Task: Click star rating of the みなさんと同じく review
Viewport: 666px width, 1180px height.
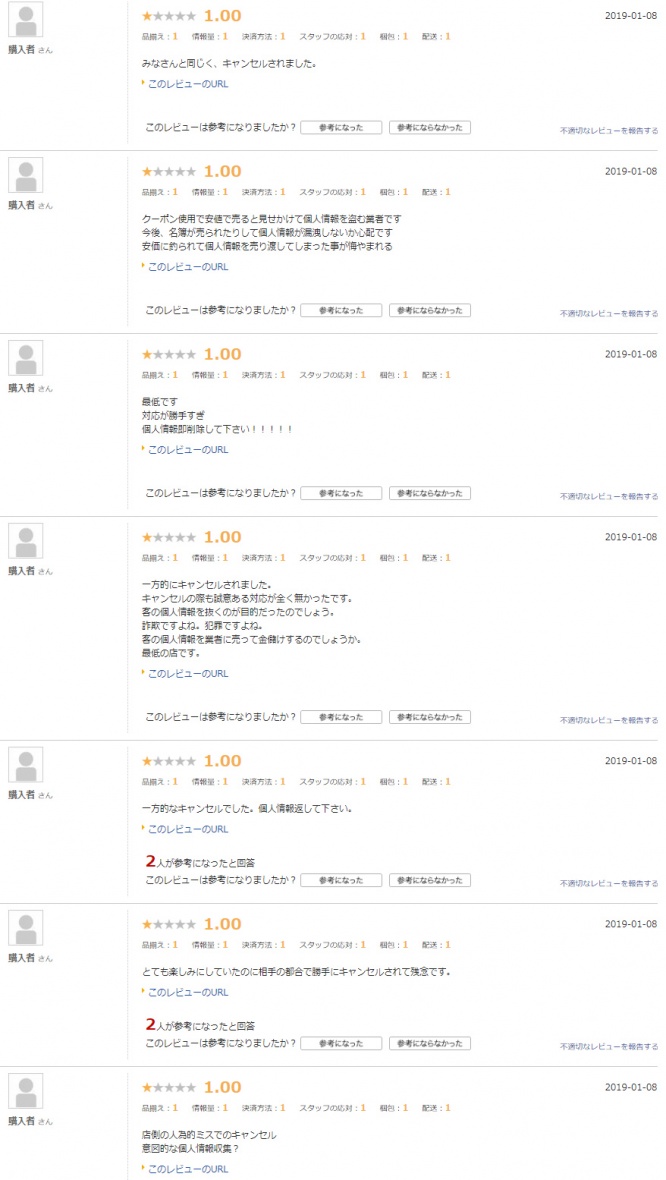Action: (169, 17)
